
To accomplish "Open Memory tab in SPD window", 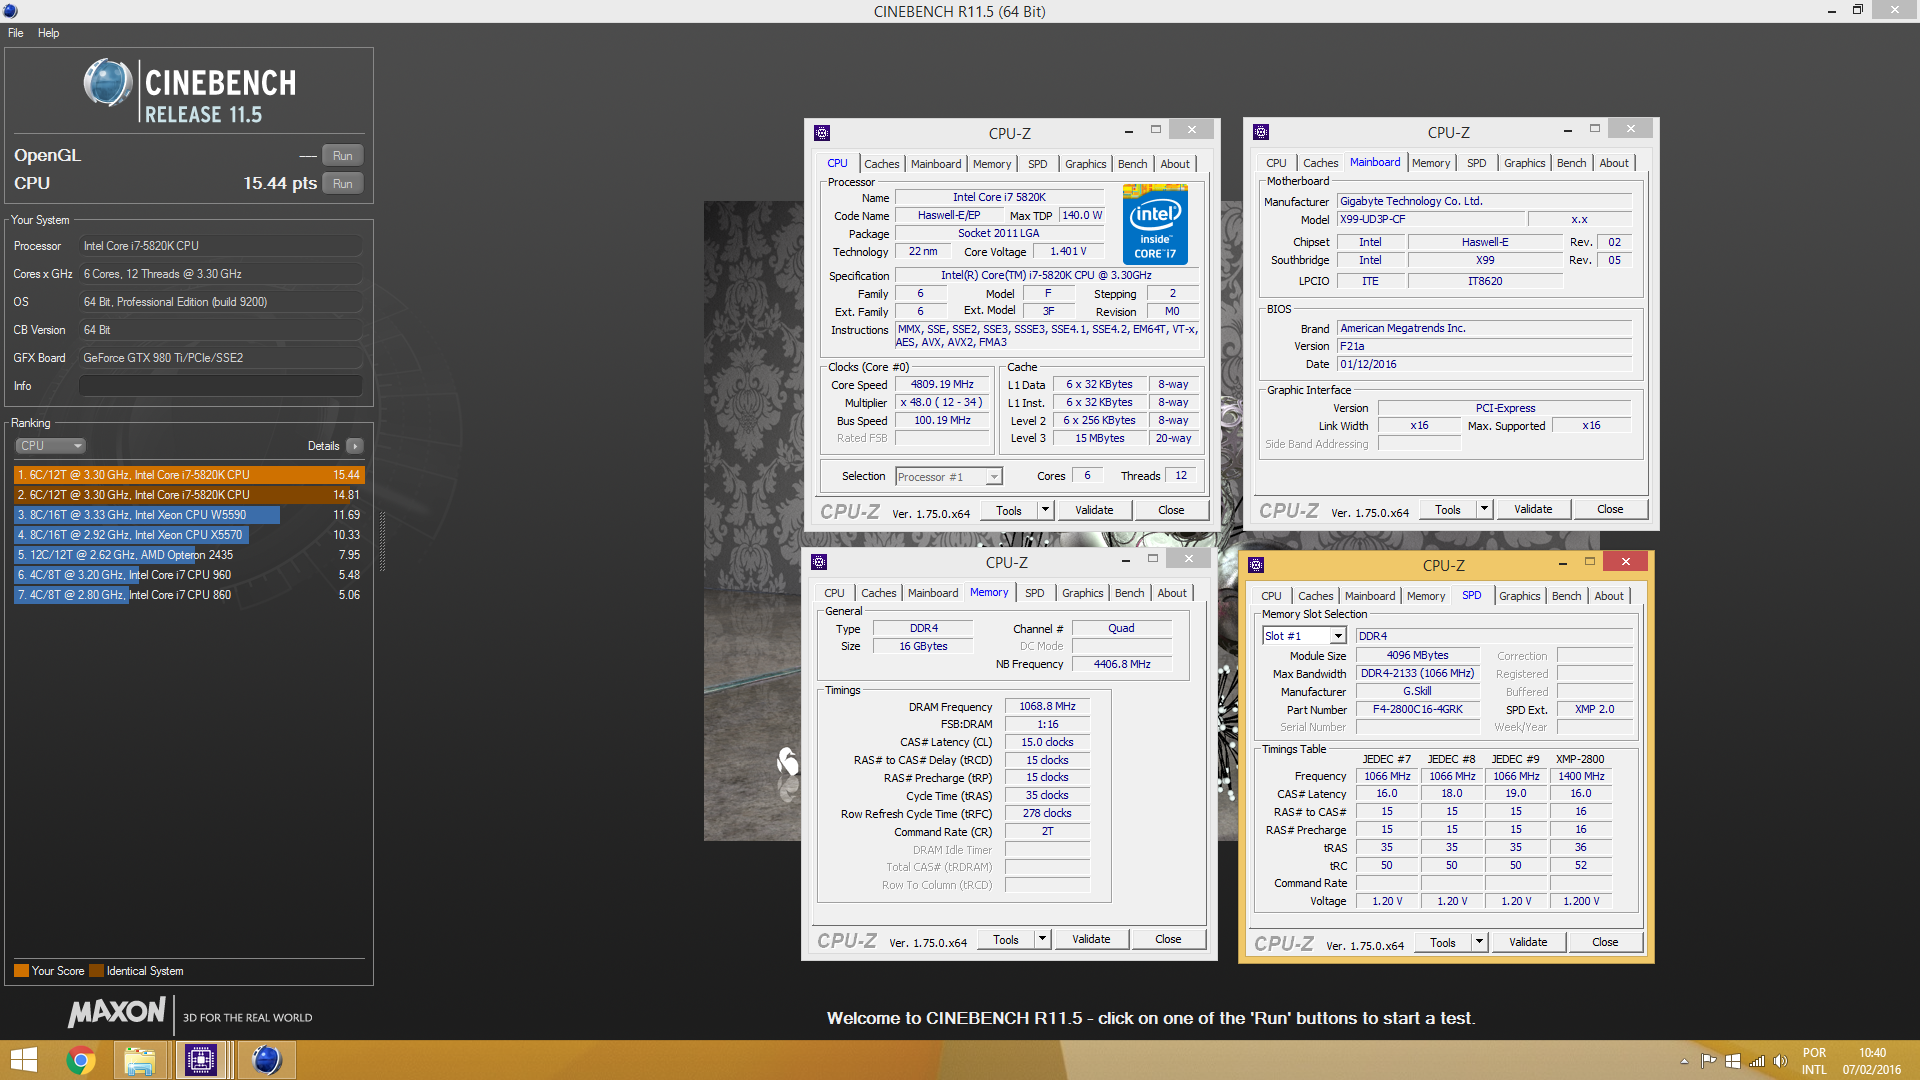I will 1426,596.
